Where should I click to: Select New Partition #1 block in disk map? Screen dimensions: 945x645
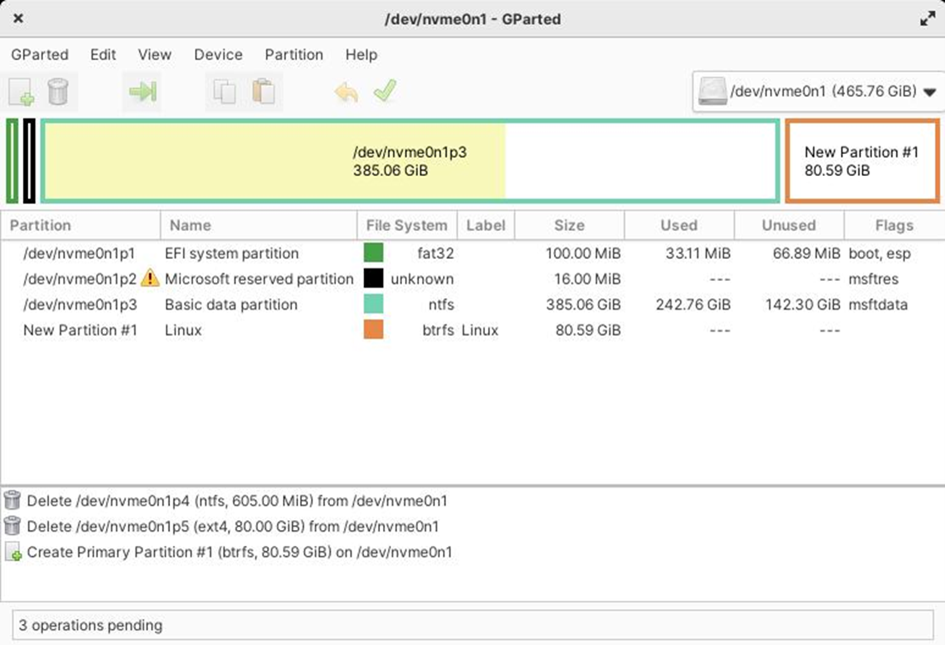[x=861, y=161]
